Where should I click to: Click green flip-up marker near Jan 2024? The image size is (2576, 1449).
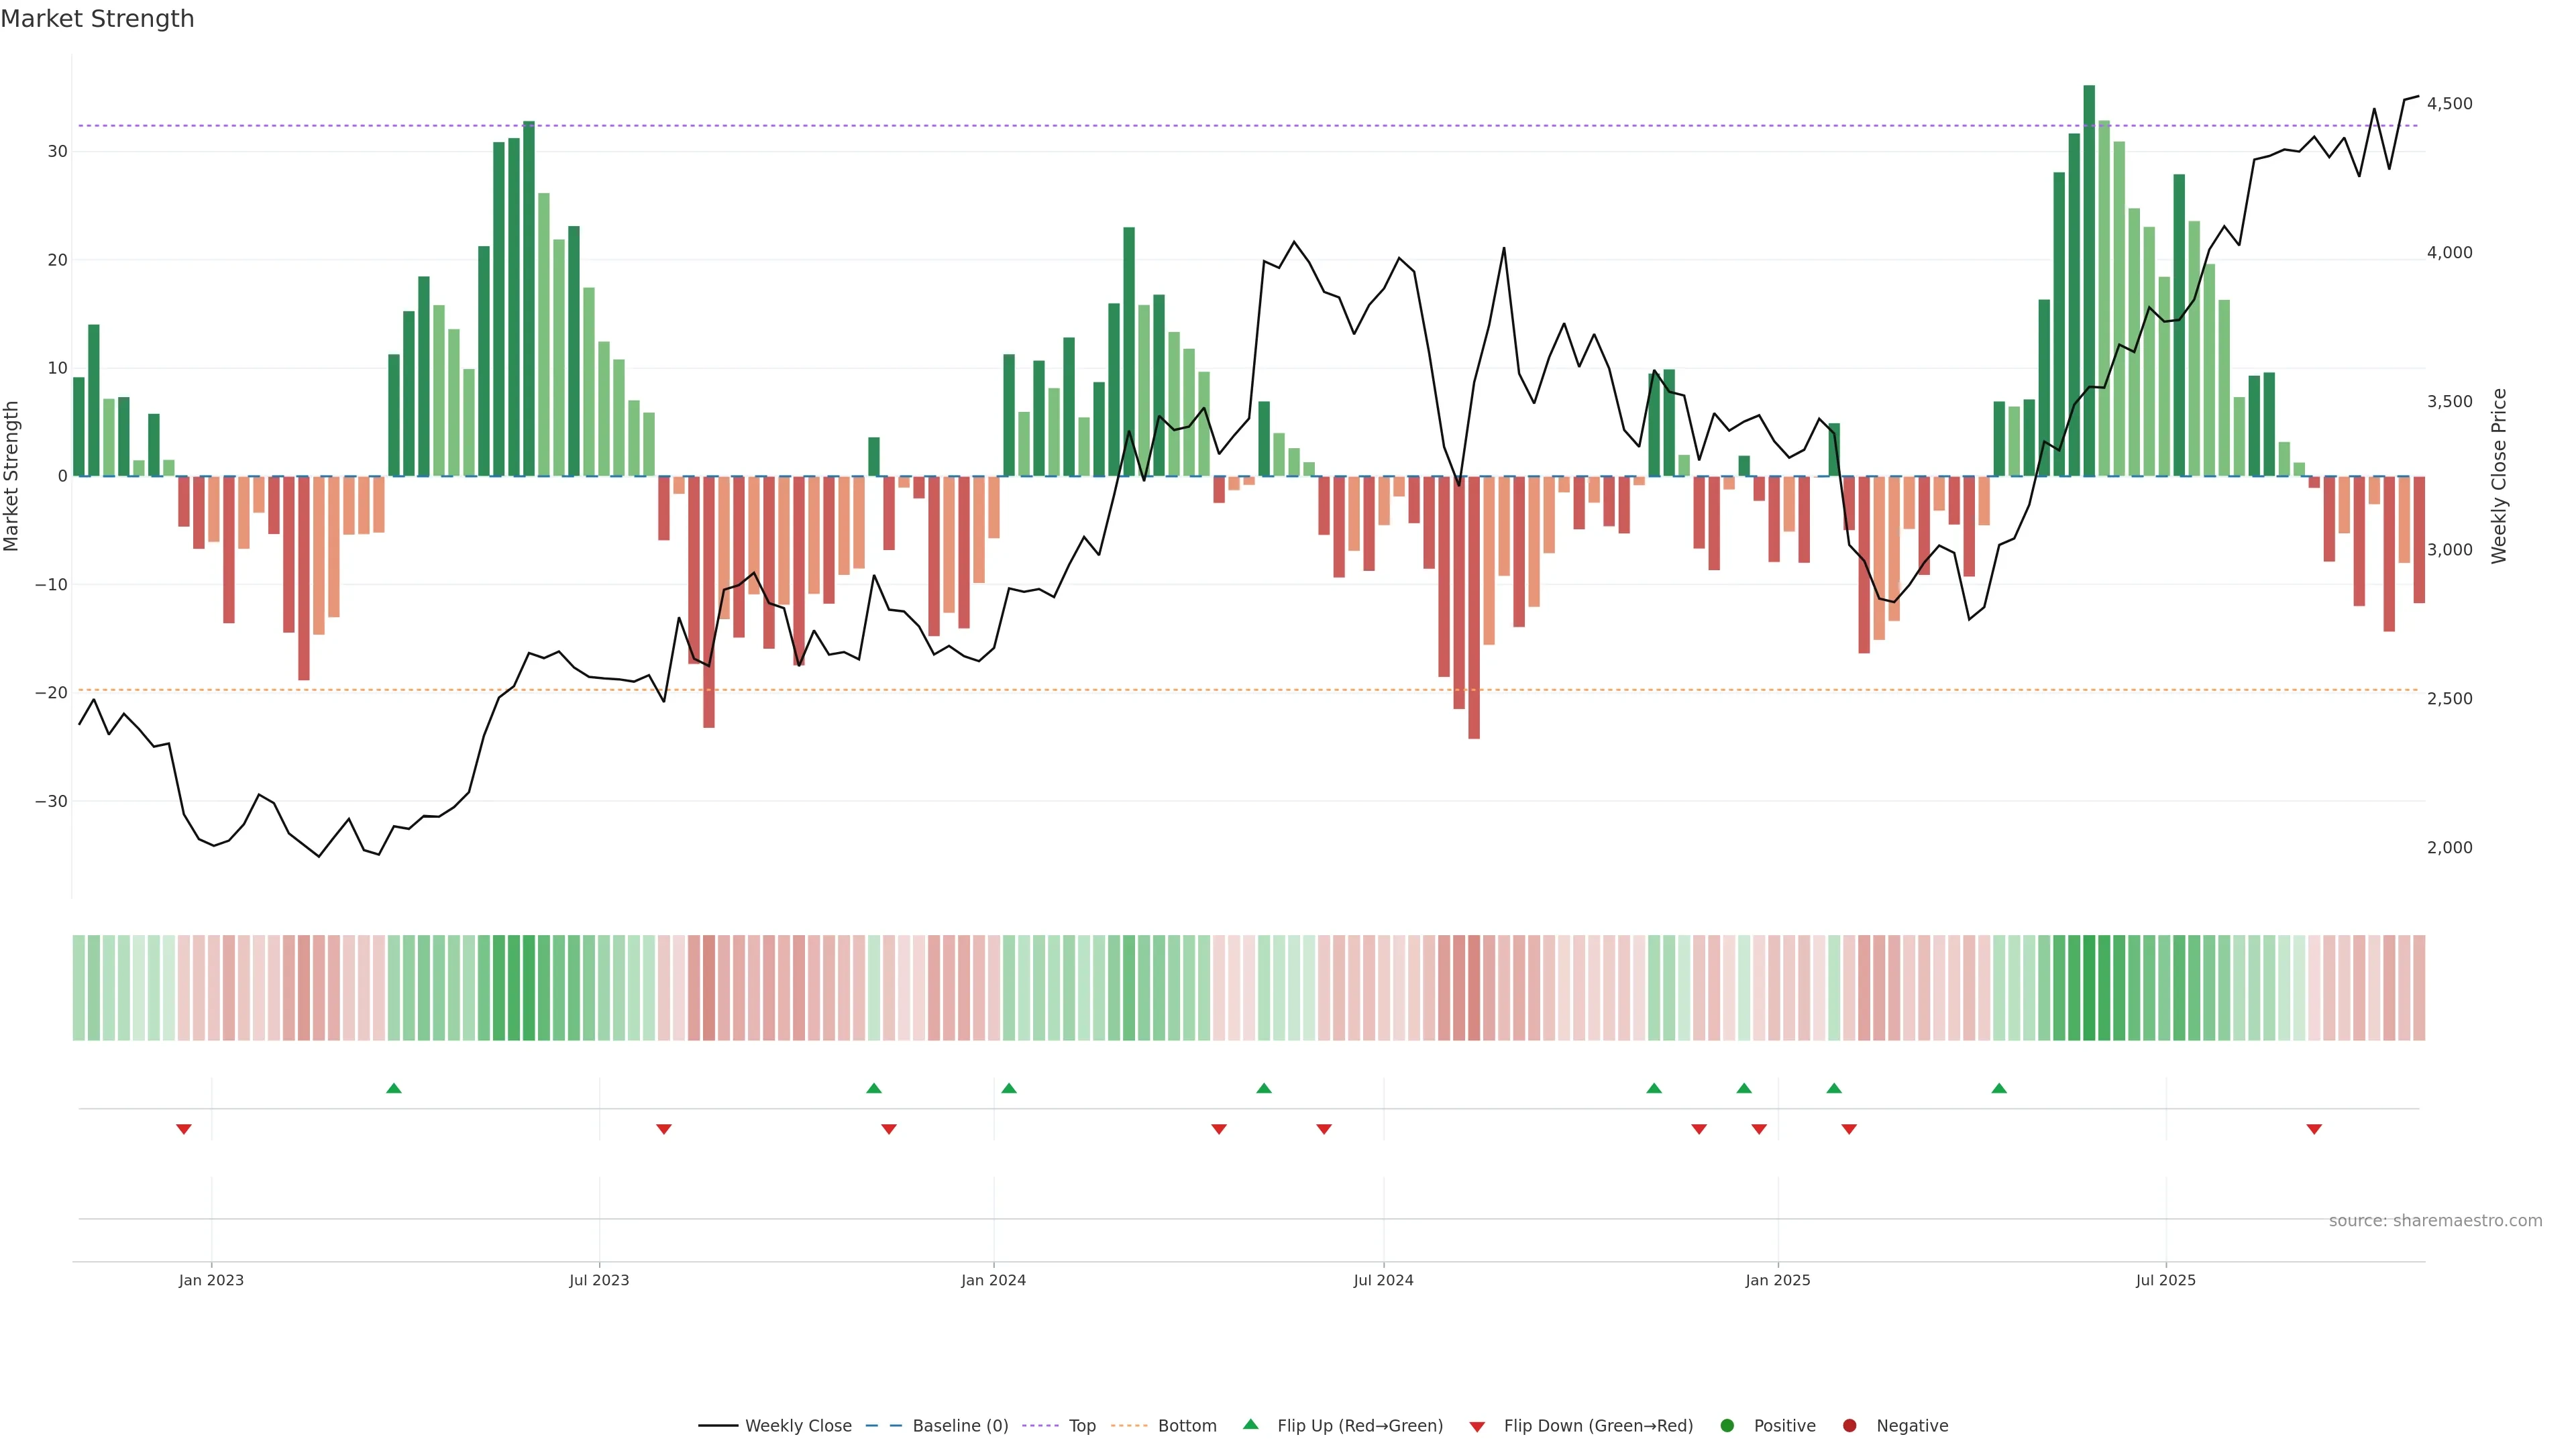pos(1009,1088)
